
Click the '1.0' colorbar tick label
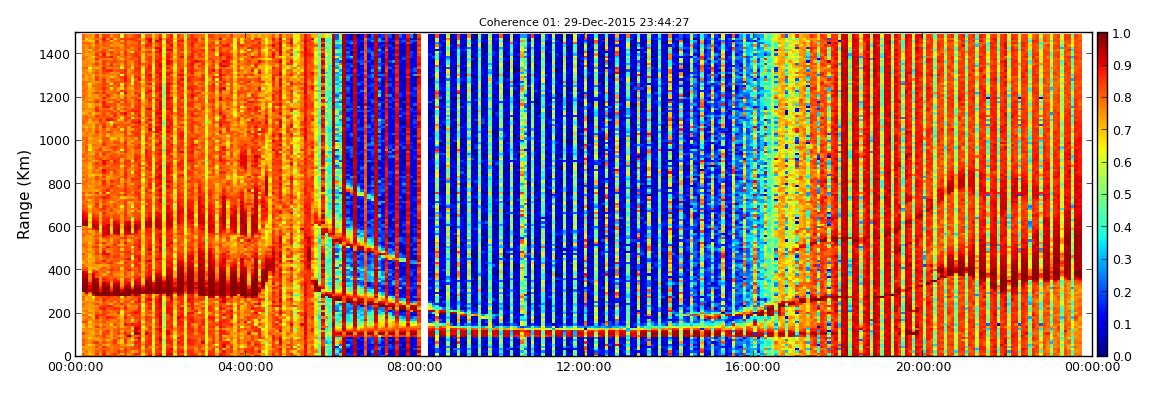pos(1122,34)
